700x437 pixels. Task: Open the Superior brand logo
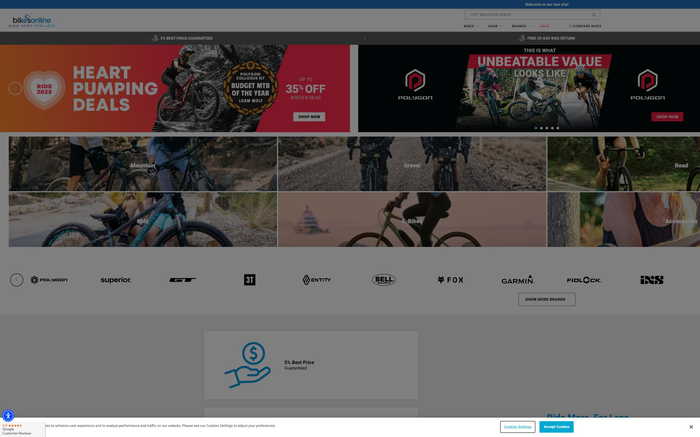click(x=116, y=280)
